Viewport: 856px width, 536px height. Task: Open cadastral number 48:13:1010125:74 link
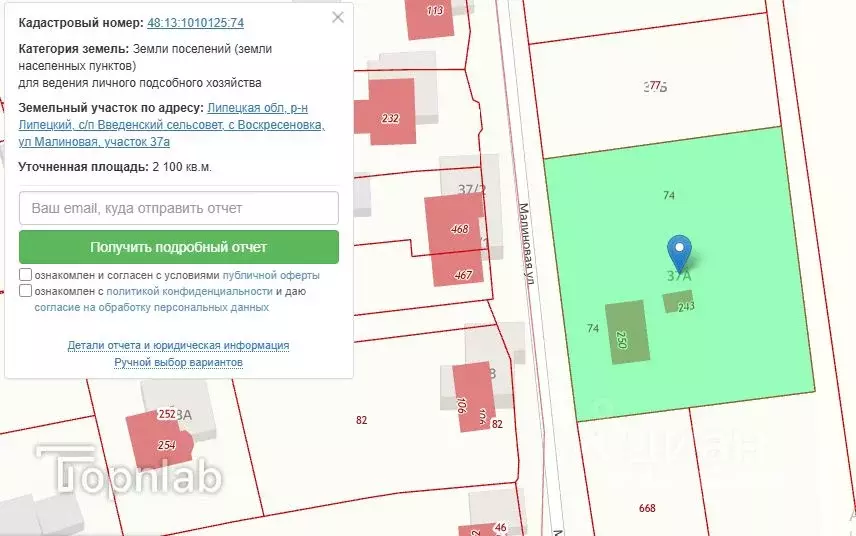pyautogui.click(x=195, y=22)
